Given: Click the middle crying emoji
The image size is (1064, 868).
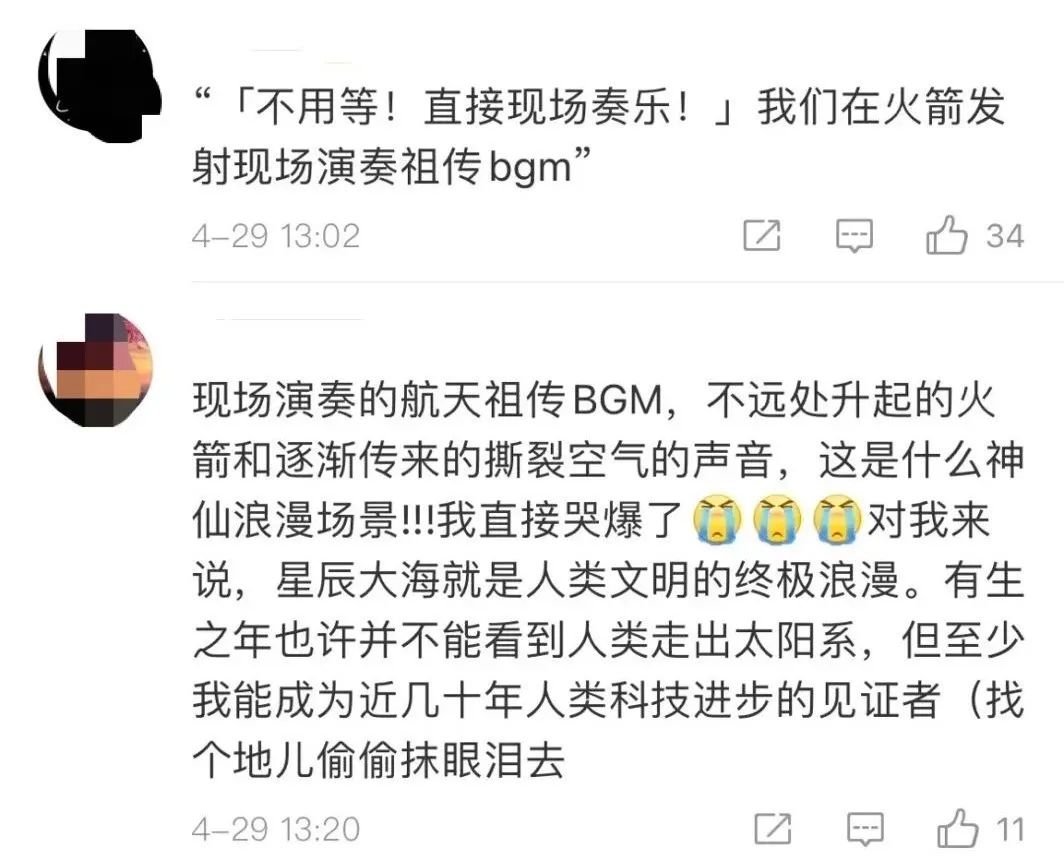Looking at the screenshot, I should coord(778,521).
